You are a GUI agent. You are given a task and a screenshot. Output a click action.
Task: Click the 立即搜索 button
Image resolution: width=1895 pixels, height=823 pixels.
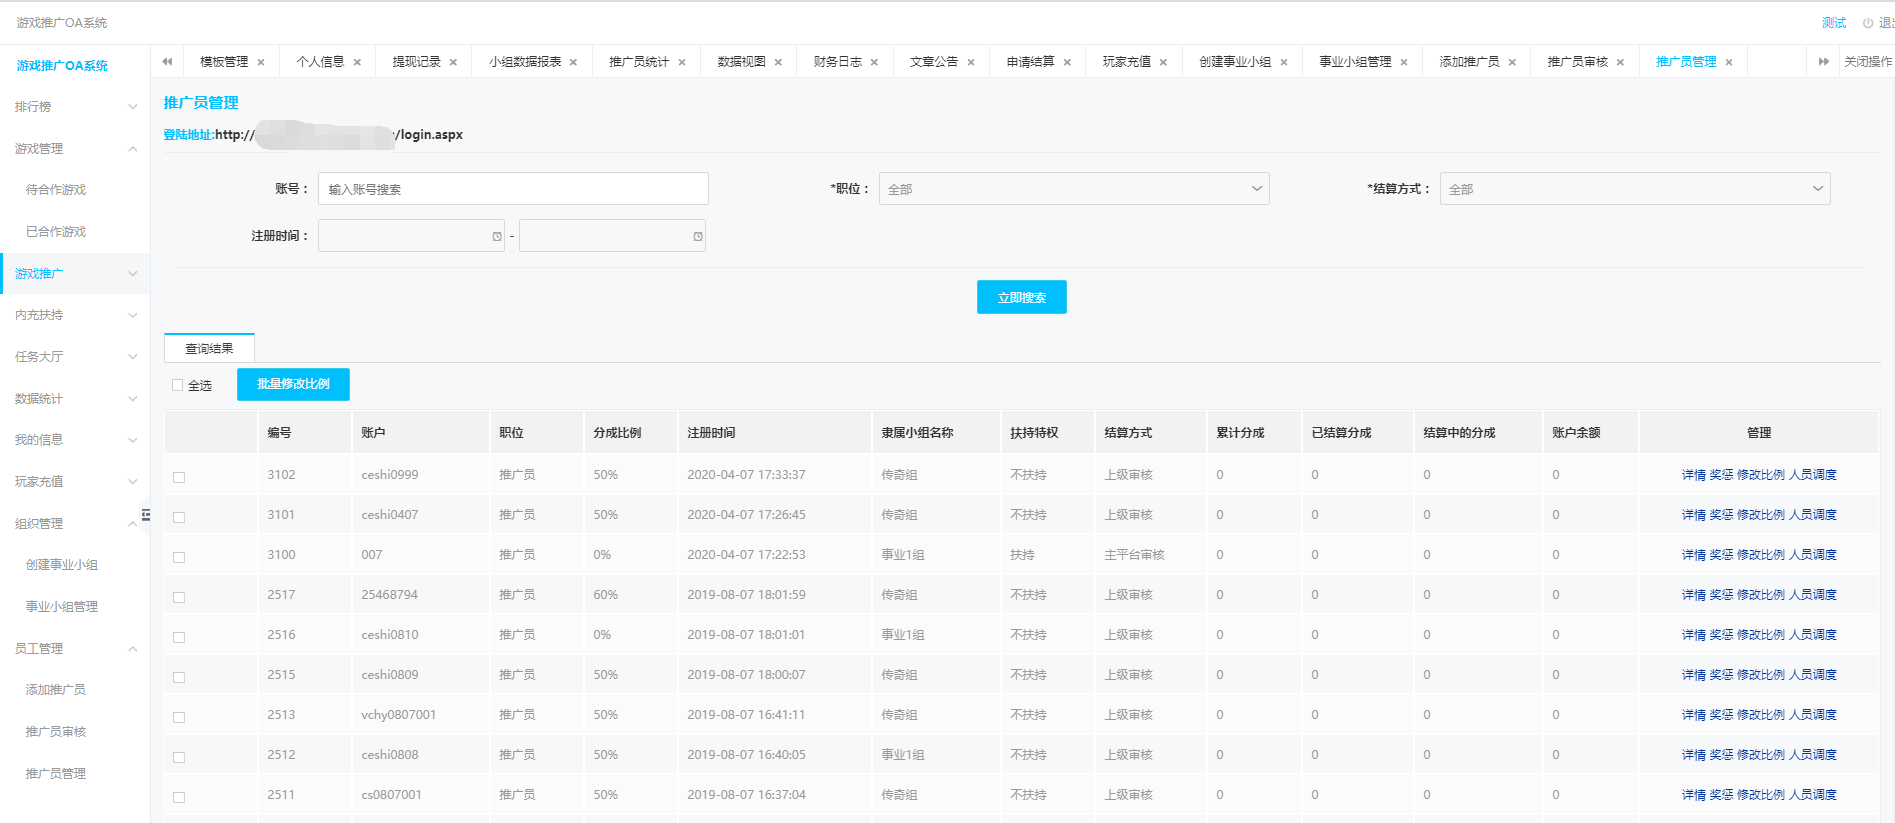click(x=1021, y=297)
